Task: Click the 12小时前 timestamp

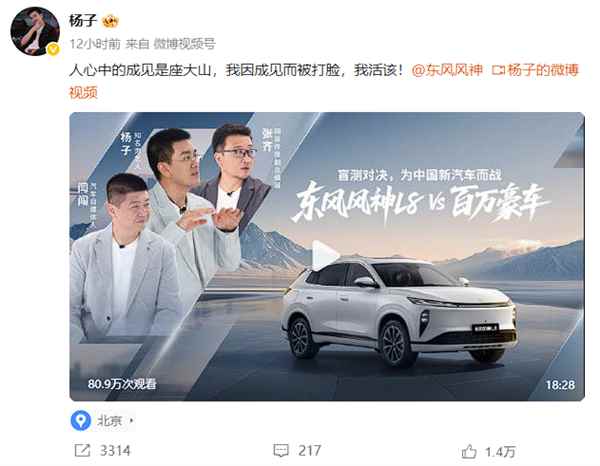Action: (95, 44)
